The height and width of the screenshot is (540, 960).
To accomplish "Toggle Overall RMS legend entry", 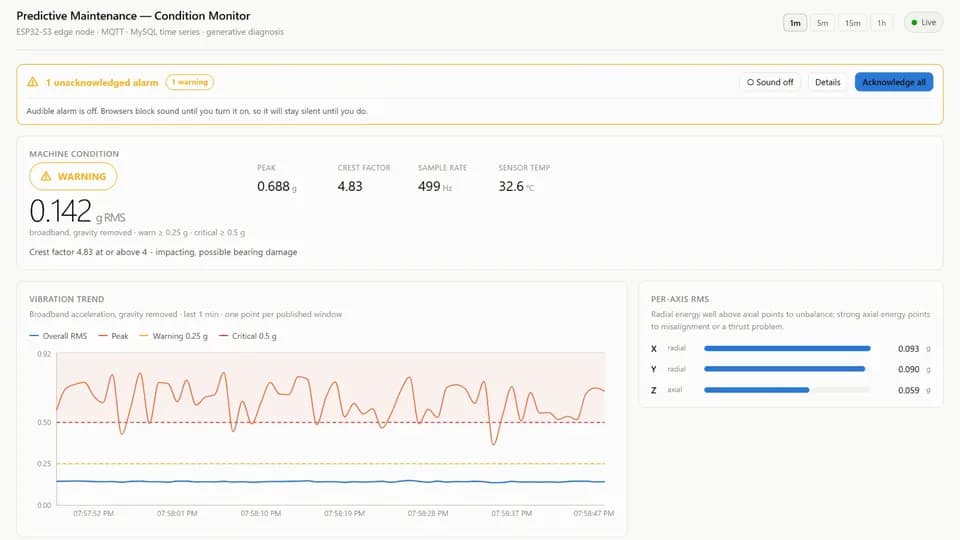I will coord(58,336).
